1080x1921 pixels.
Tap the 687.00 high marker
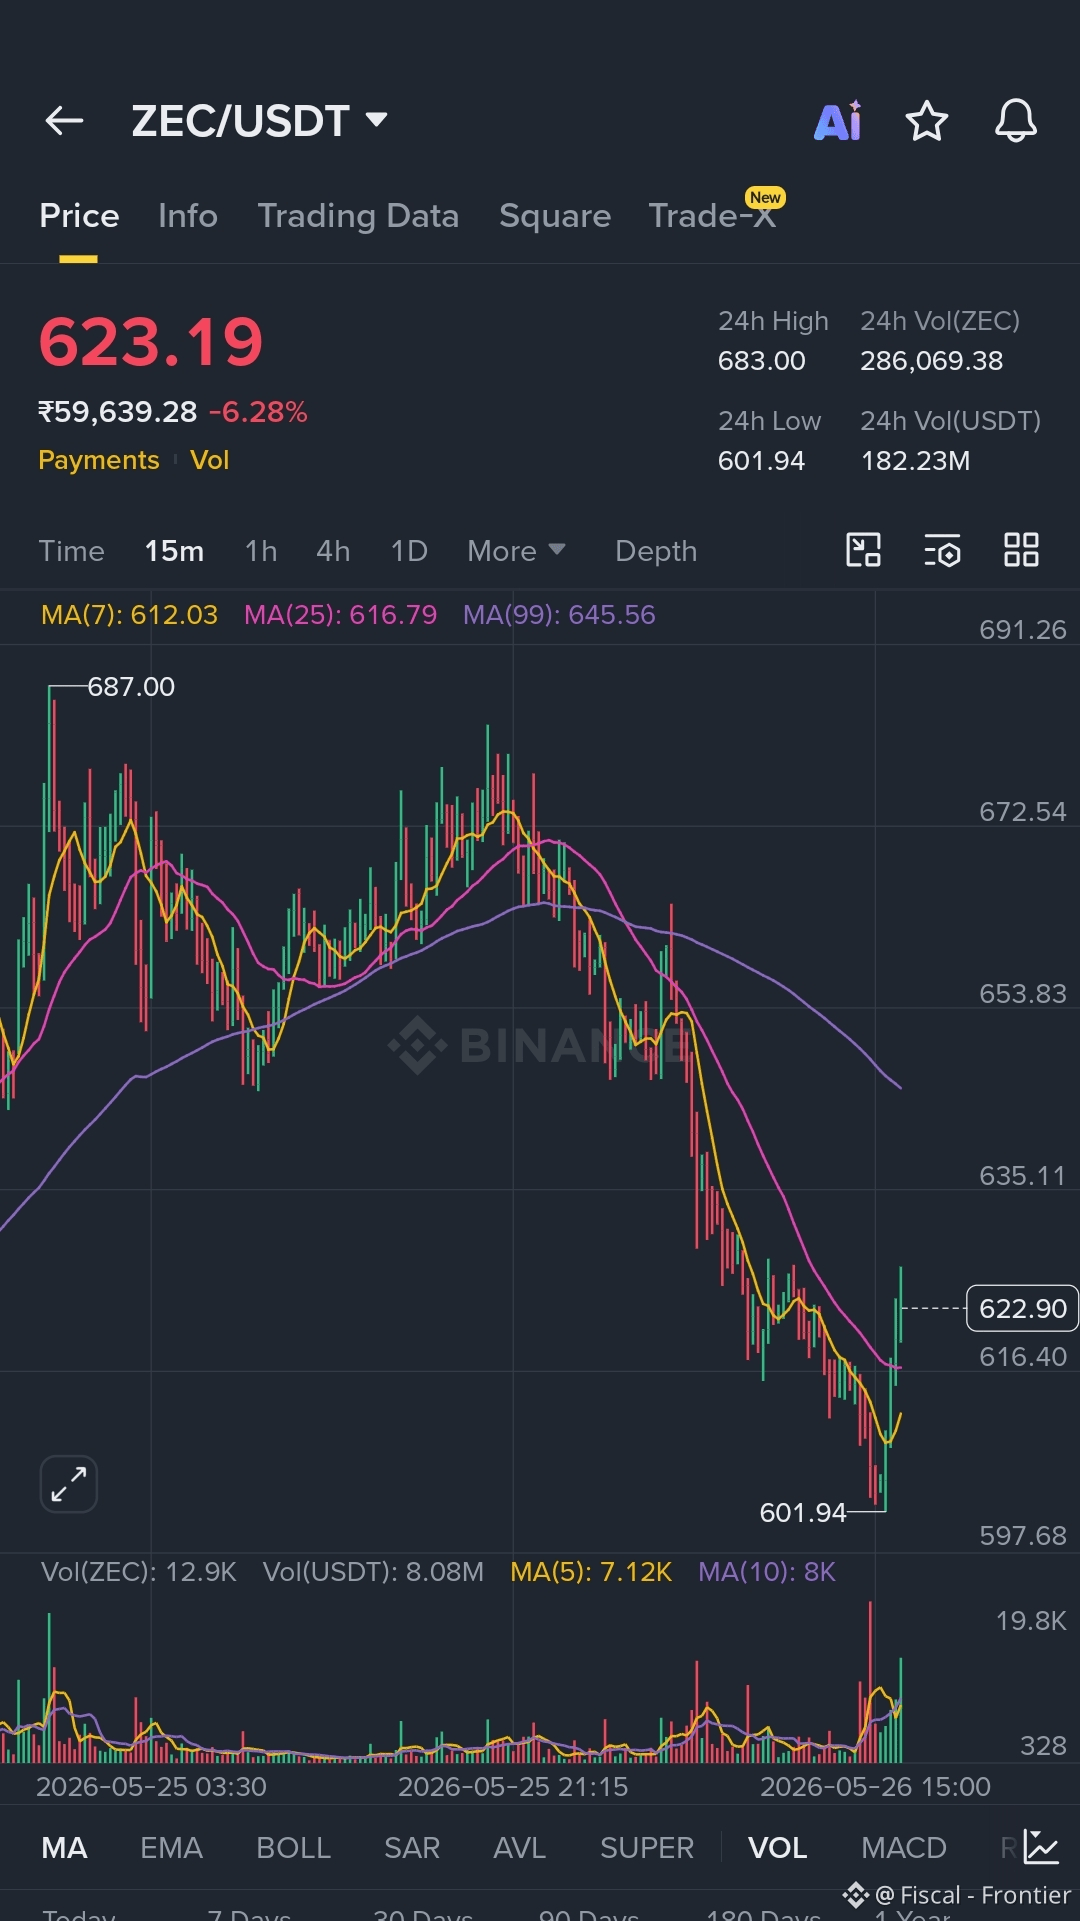point(131,687)
